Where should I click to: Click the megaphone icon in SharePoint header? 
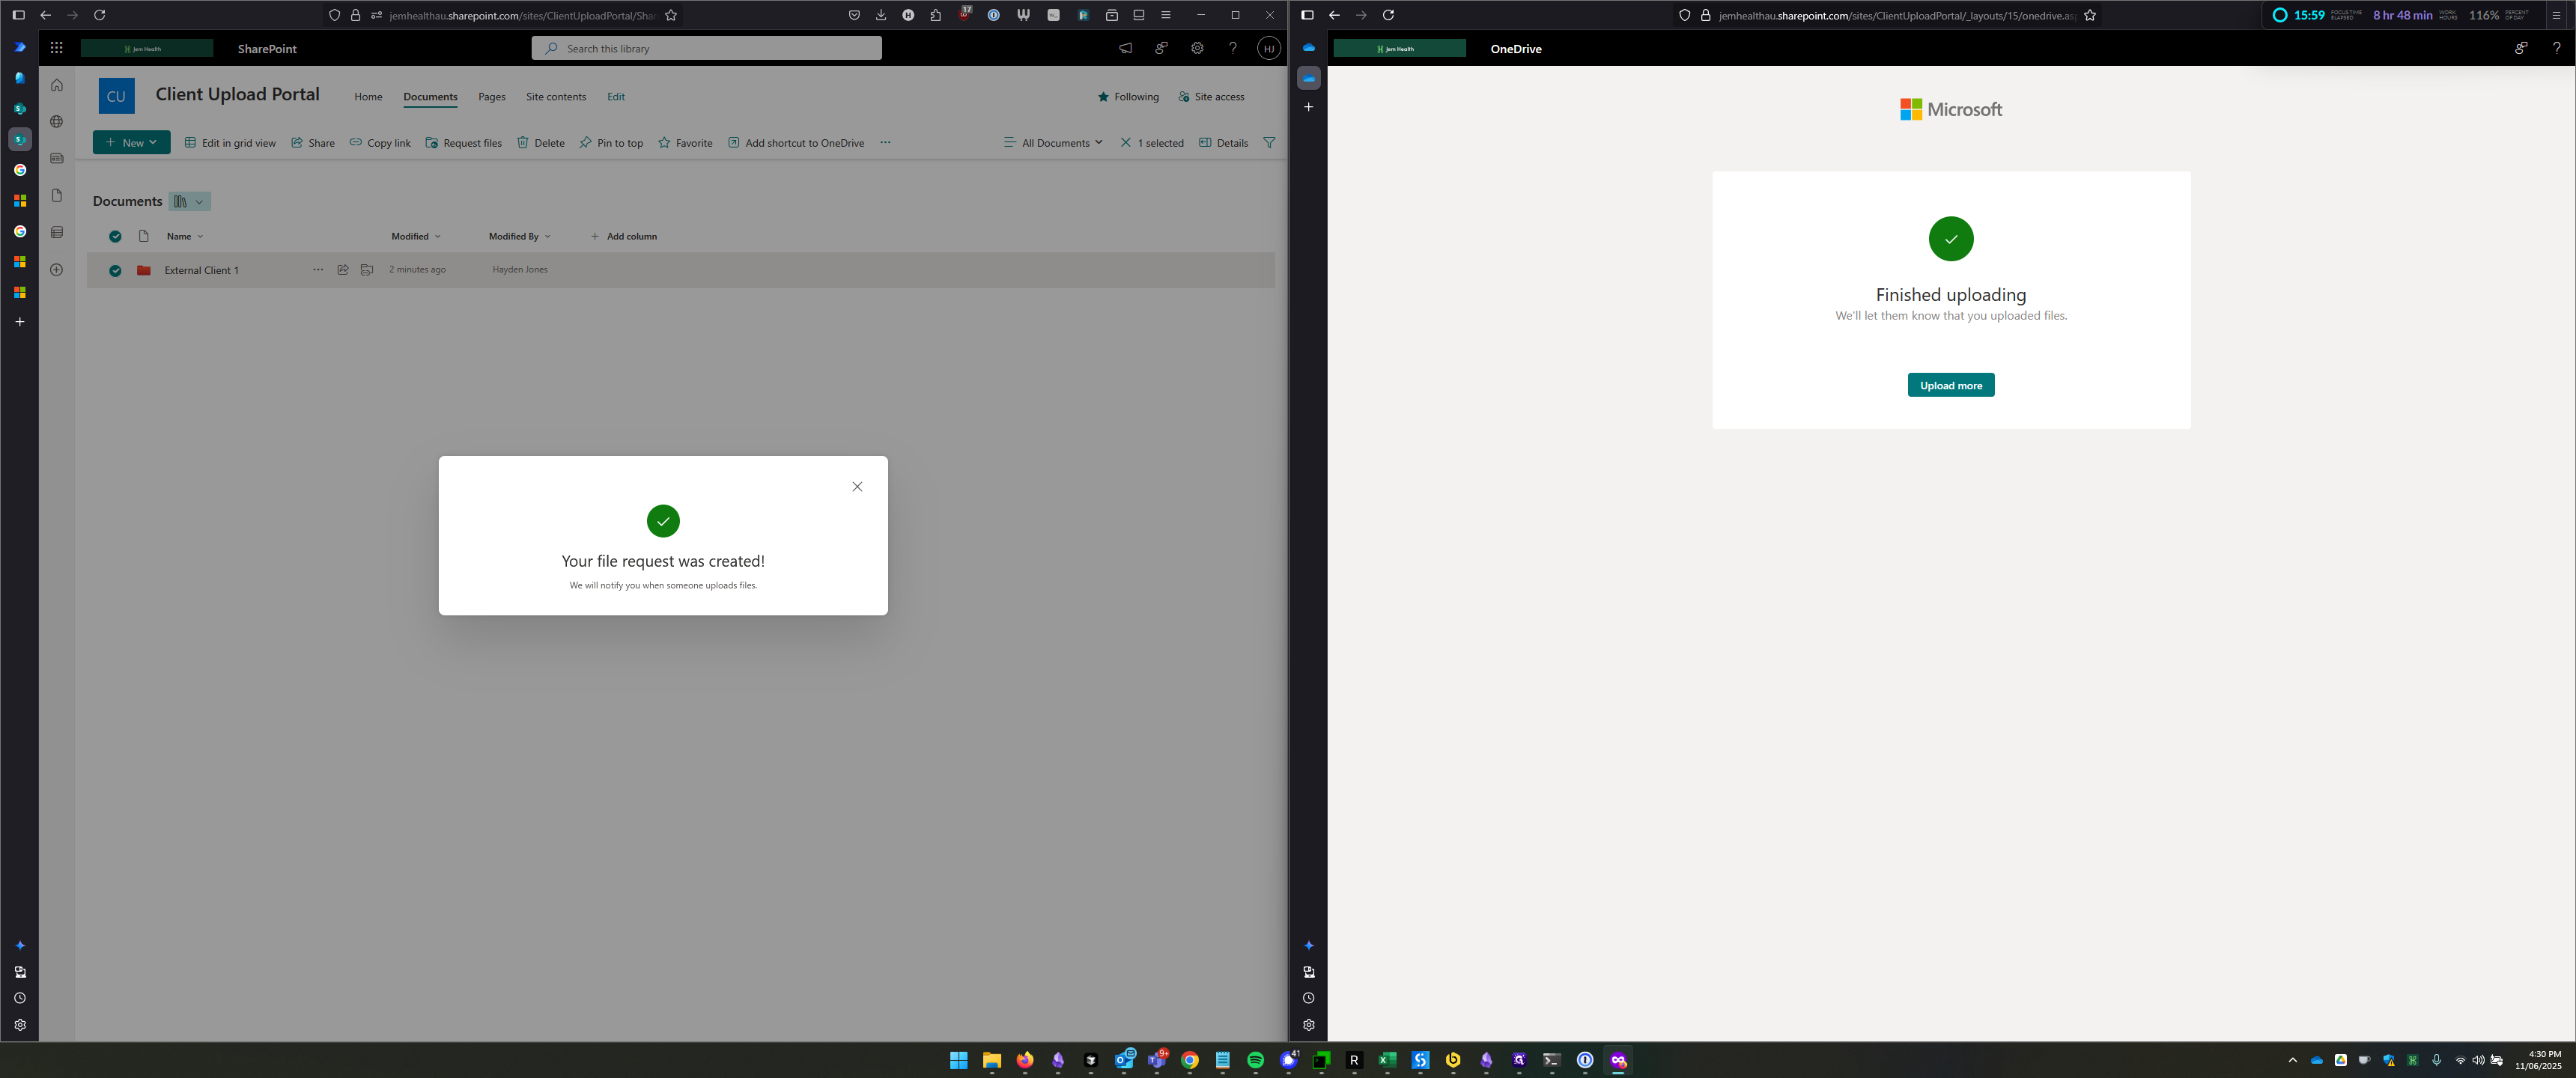(x=1125, y=48)
